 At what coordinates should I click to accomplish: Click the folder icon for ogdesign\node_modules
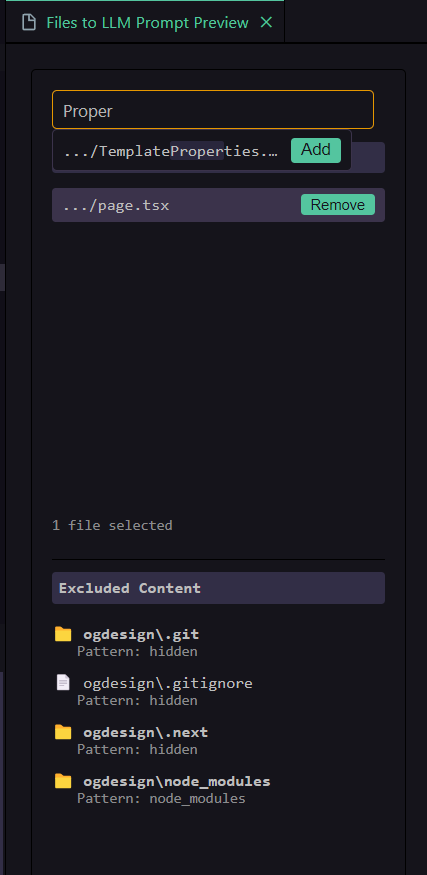point(63,781)
